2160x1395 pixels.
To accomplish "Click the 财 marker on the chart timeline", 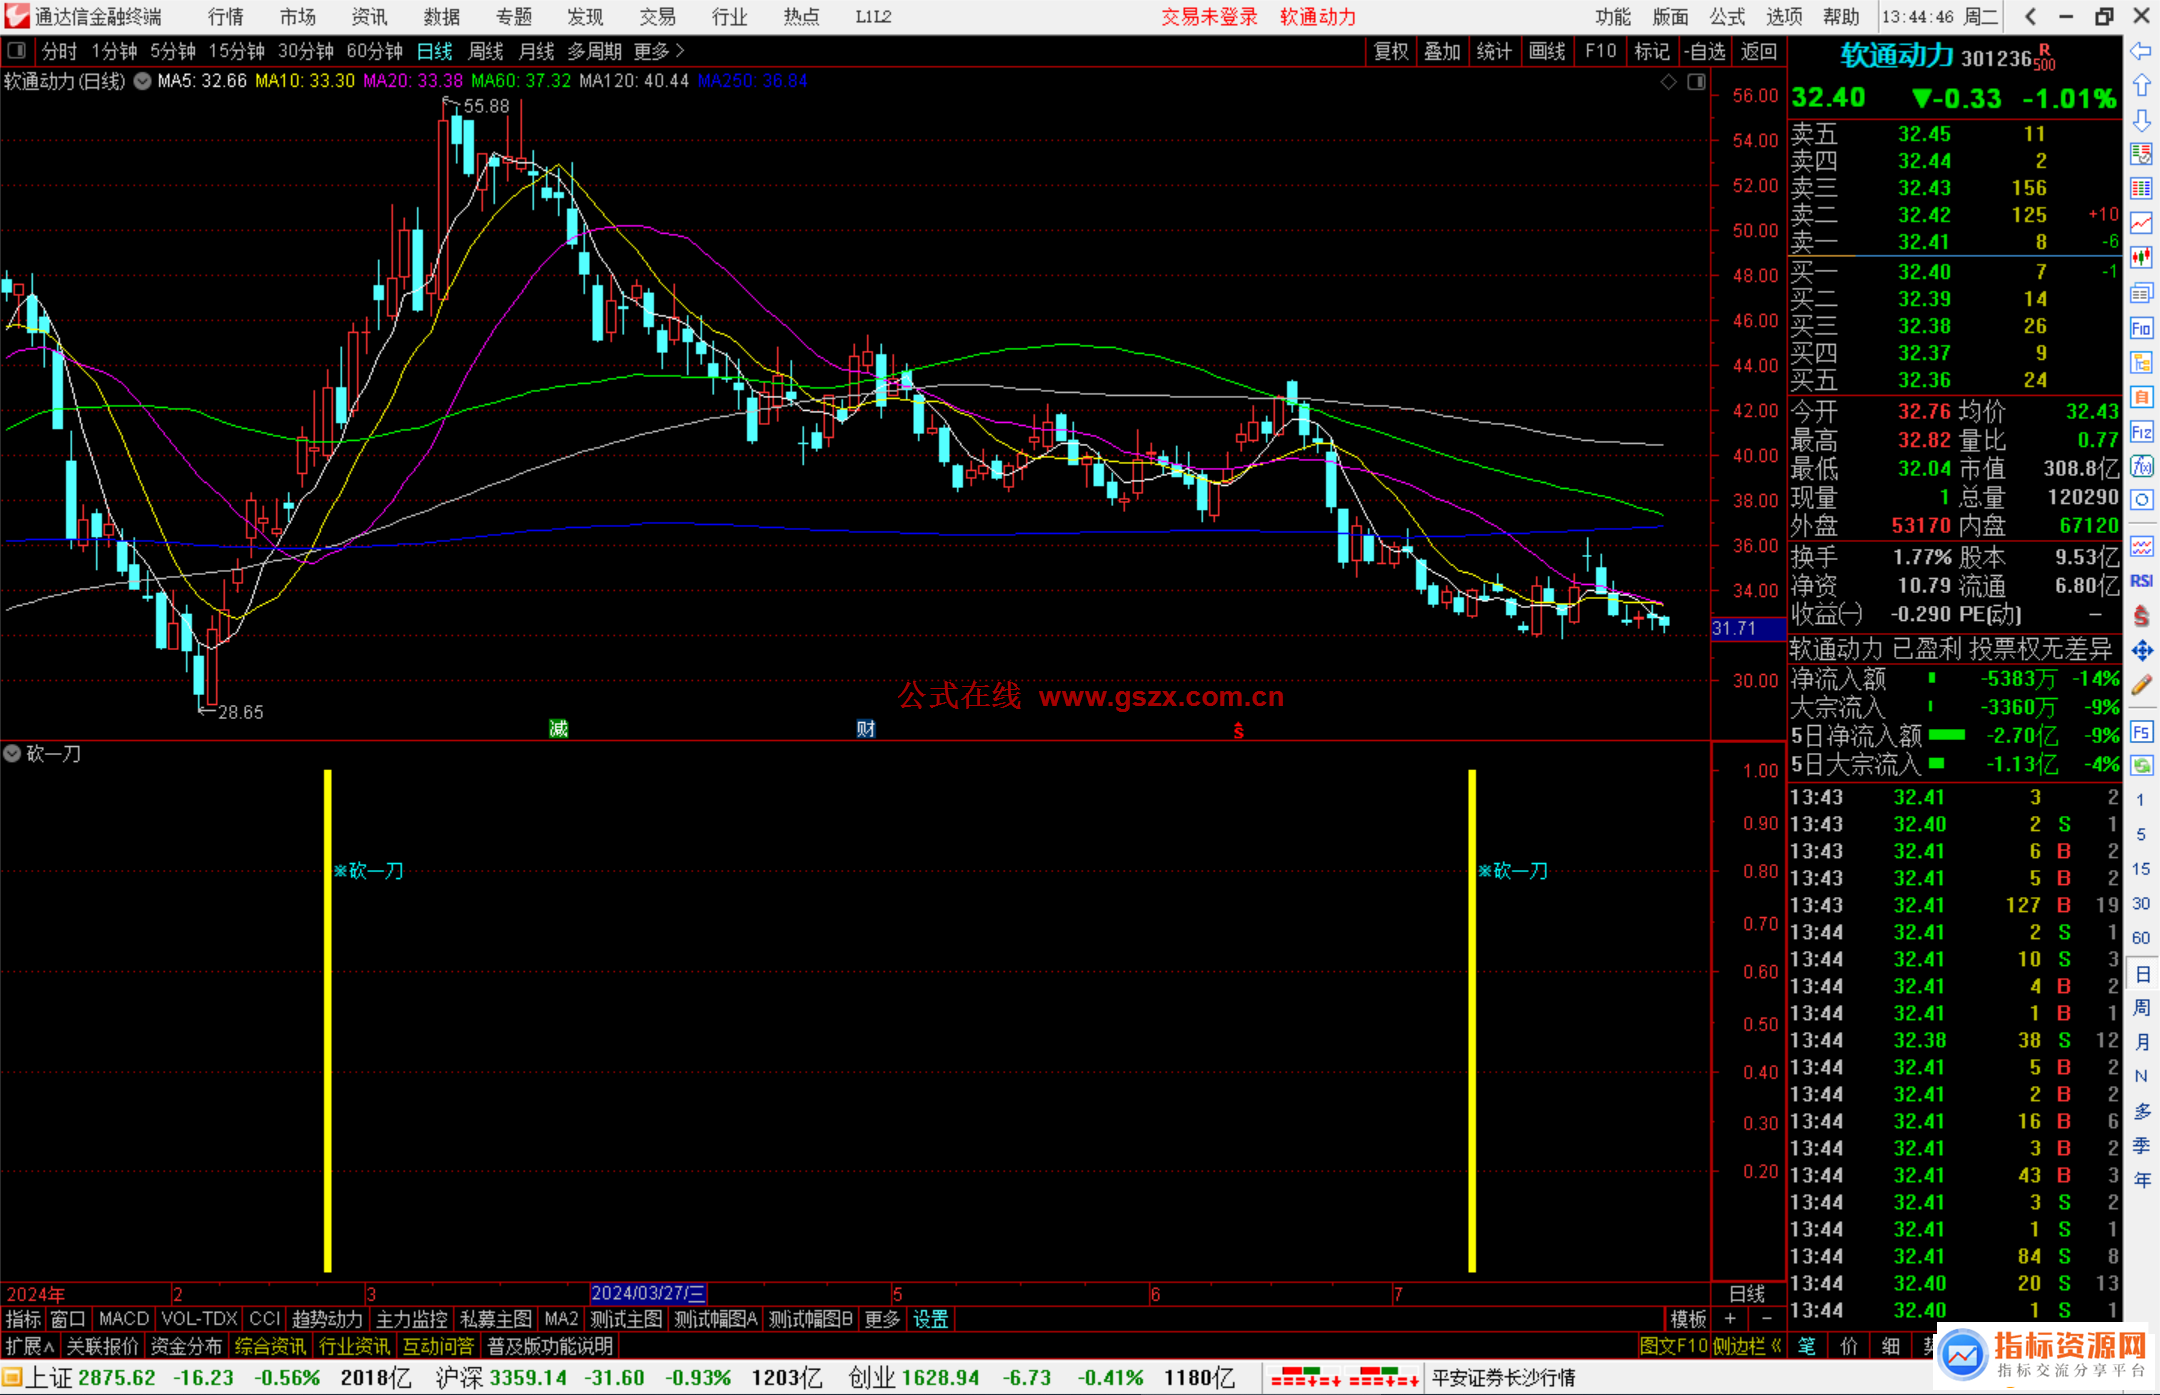I will tap(866, 729).
